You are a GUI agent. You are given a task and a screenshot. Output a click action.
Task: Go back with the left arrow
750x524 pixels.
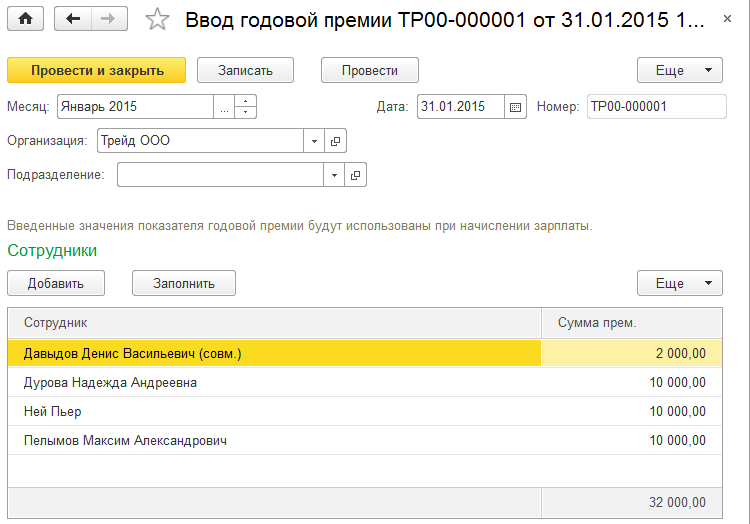(72, 19)
